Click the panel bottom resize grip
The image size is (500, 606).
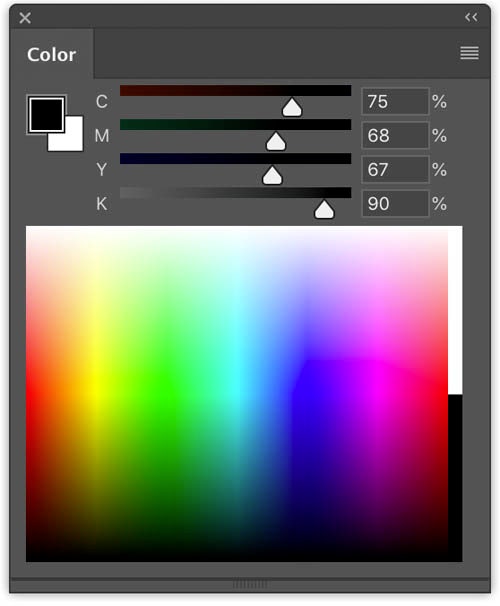click(250, 584)
